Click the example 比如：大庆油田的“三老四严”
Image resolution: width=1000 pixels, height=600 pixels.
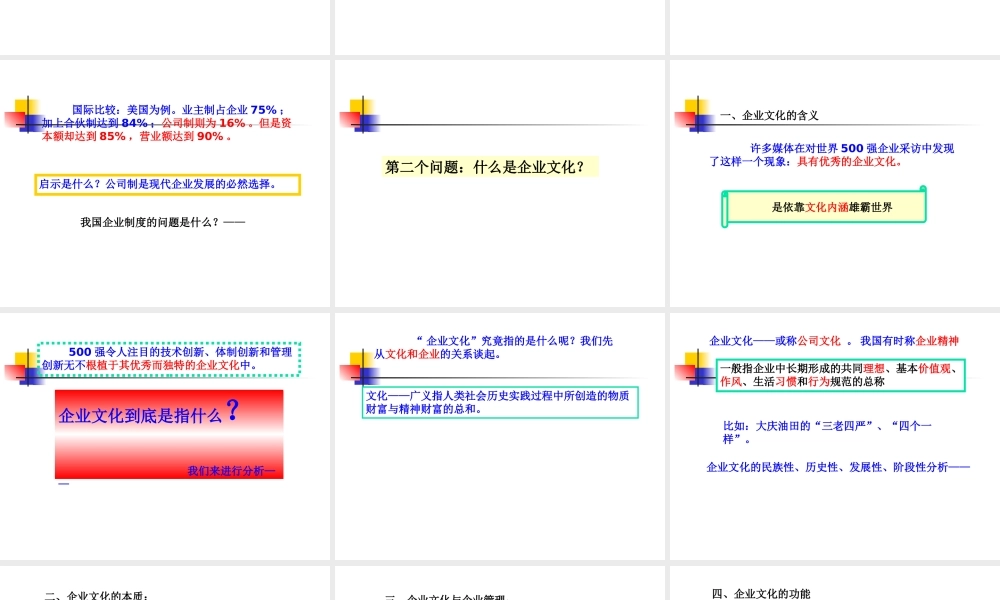click(x=827, y=432)
